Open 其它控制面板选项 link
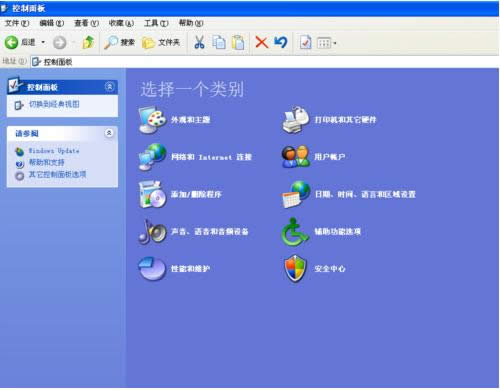The width and height of the screenshot is (500, 390). [x=58, y=174]
